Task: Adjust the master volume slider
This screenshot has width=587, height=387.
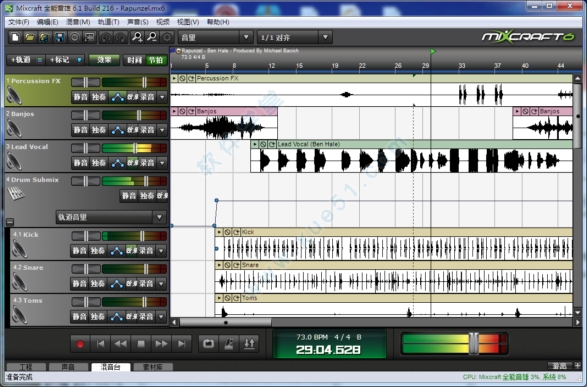Action: point(474,343)
